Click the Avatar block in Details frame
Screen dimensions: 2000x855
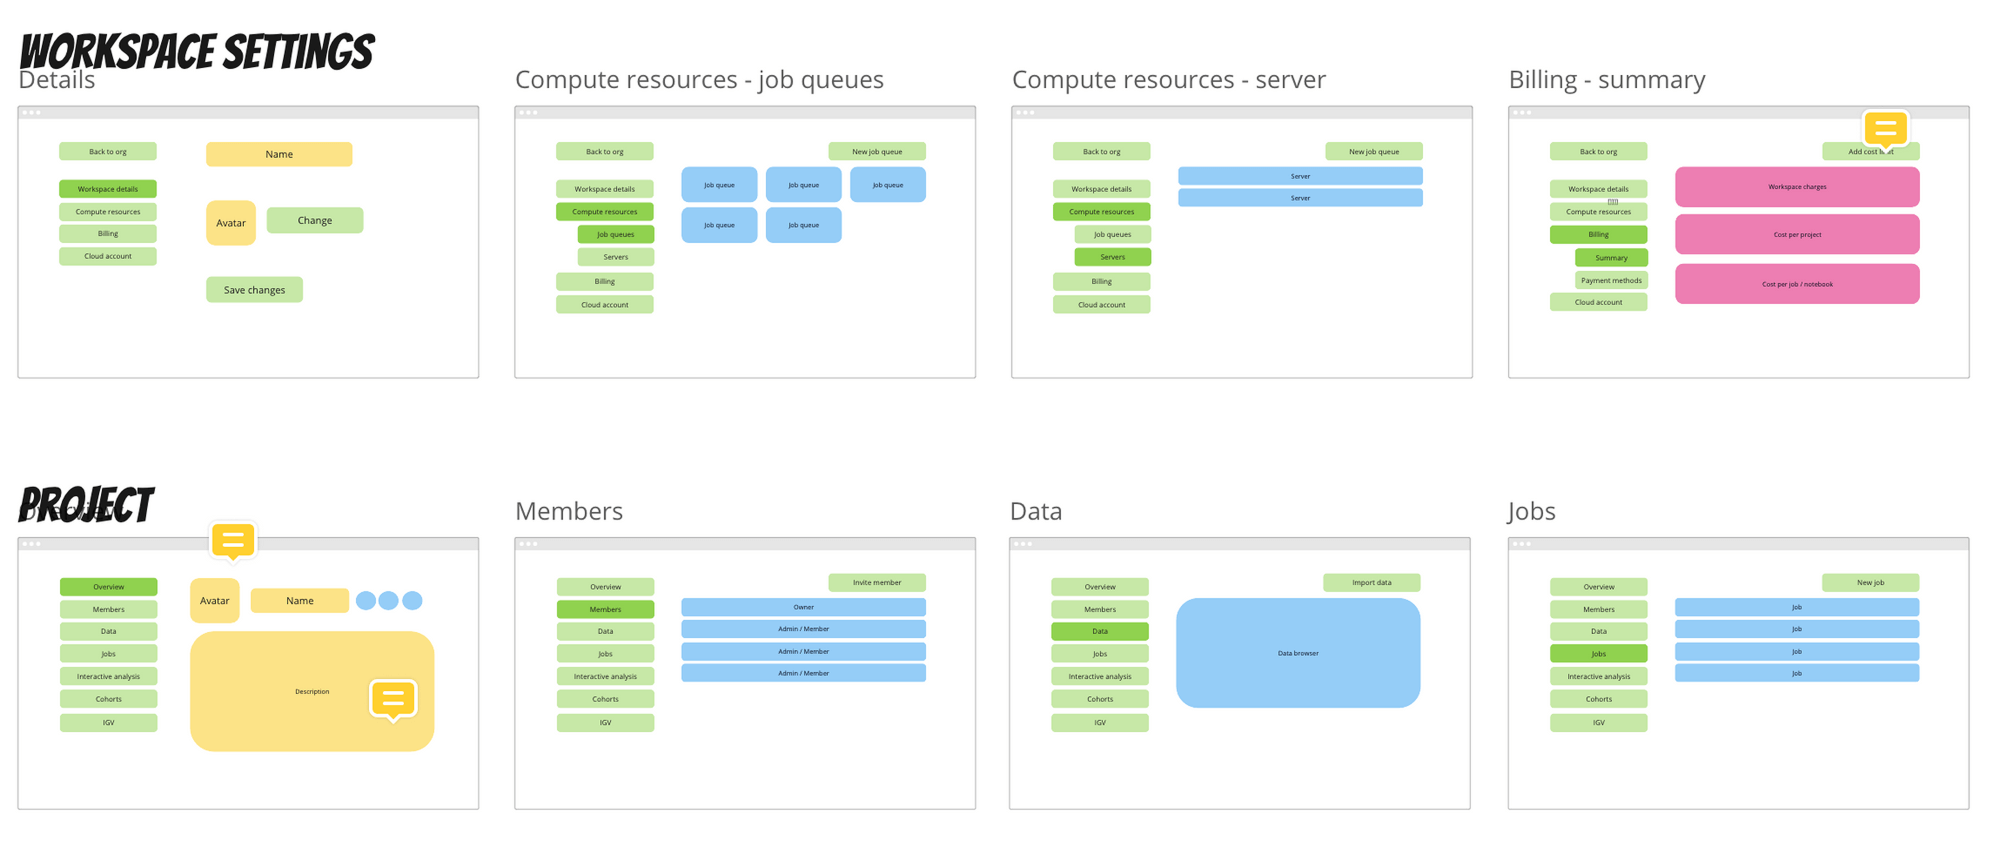pos(231,223)
